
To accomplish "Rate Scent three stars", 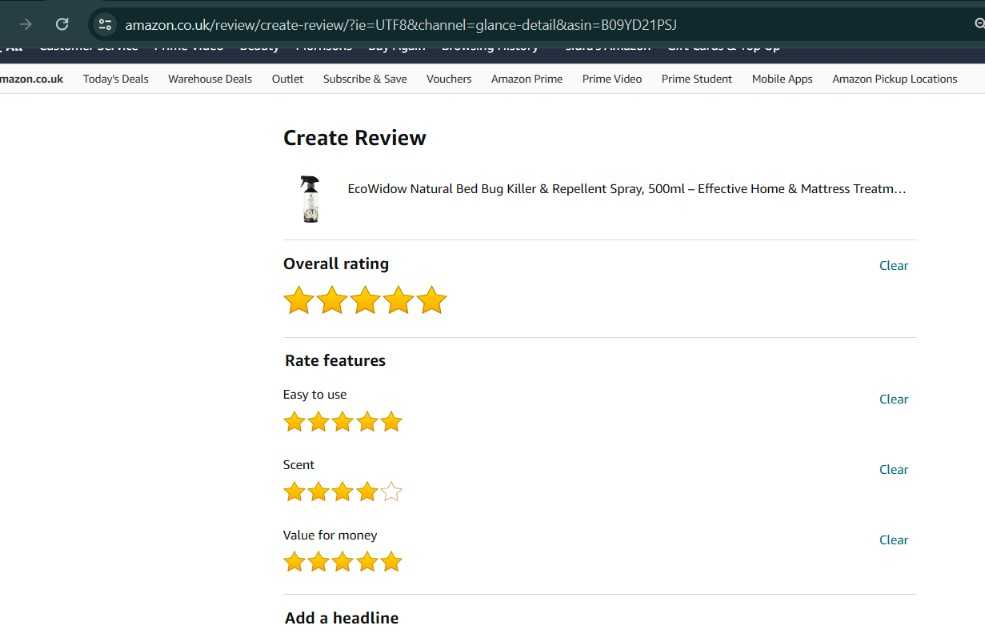I will point(342,492).
